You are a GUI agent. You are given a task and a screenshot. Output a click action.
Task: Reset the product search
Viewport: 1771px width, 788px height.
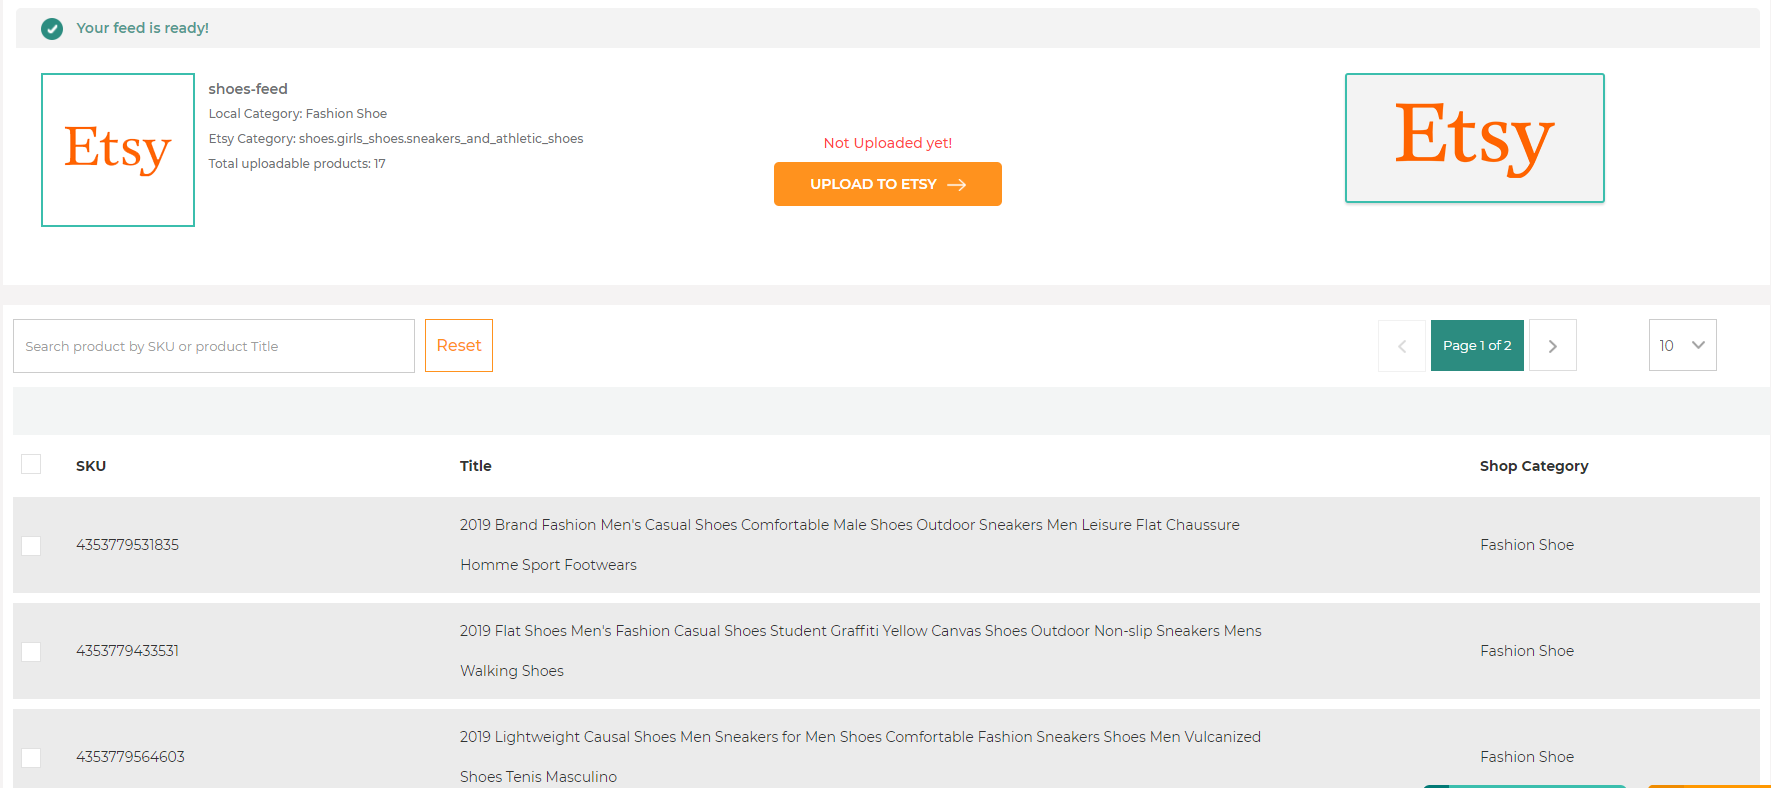point(459,346)
